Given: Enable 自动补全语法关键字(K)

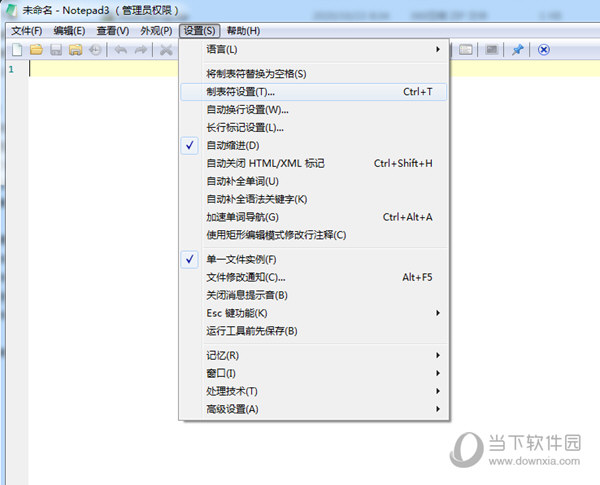Looking at the screenshot, I should pos(314,199).
